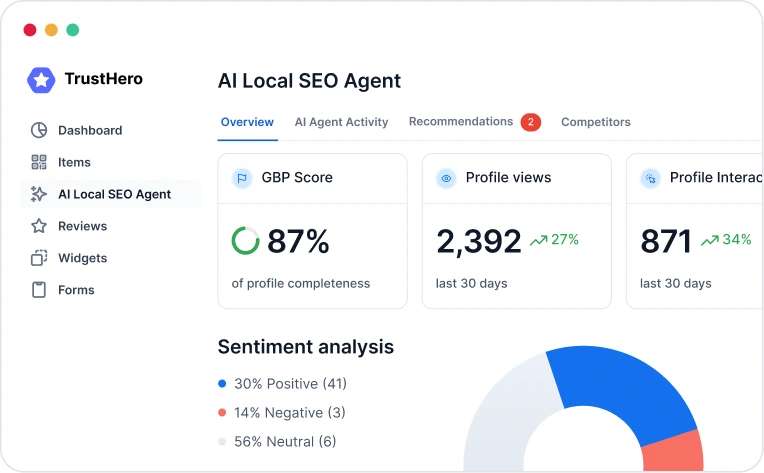Go to Dashboard in the sidebar
The width and height of the screenshot is (764, 473).
90,130
